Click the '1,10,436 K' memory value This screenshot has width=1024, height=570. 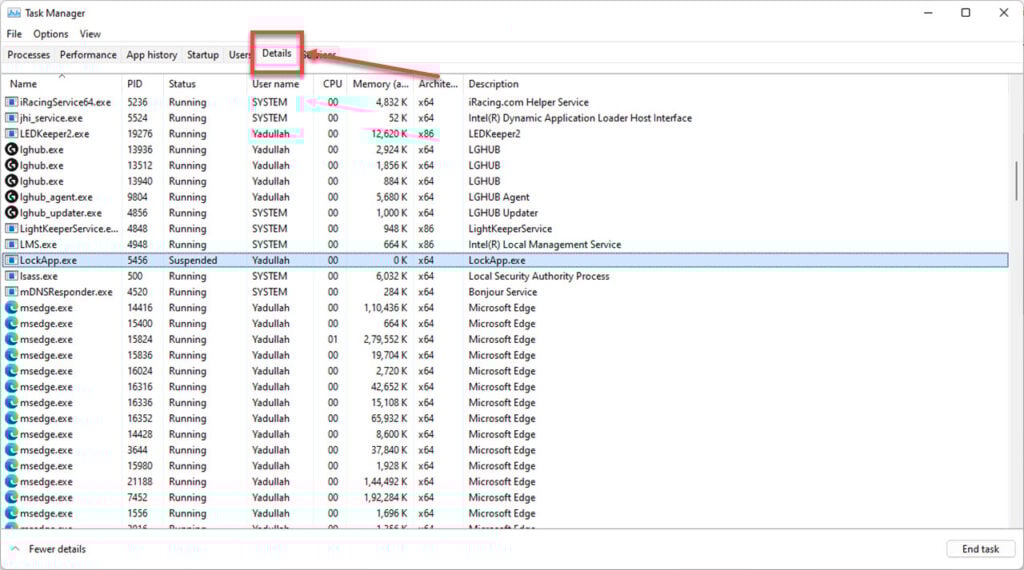tap(385, 308)
